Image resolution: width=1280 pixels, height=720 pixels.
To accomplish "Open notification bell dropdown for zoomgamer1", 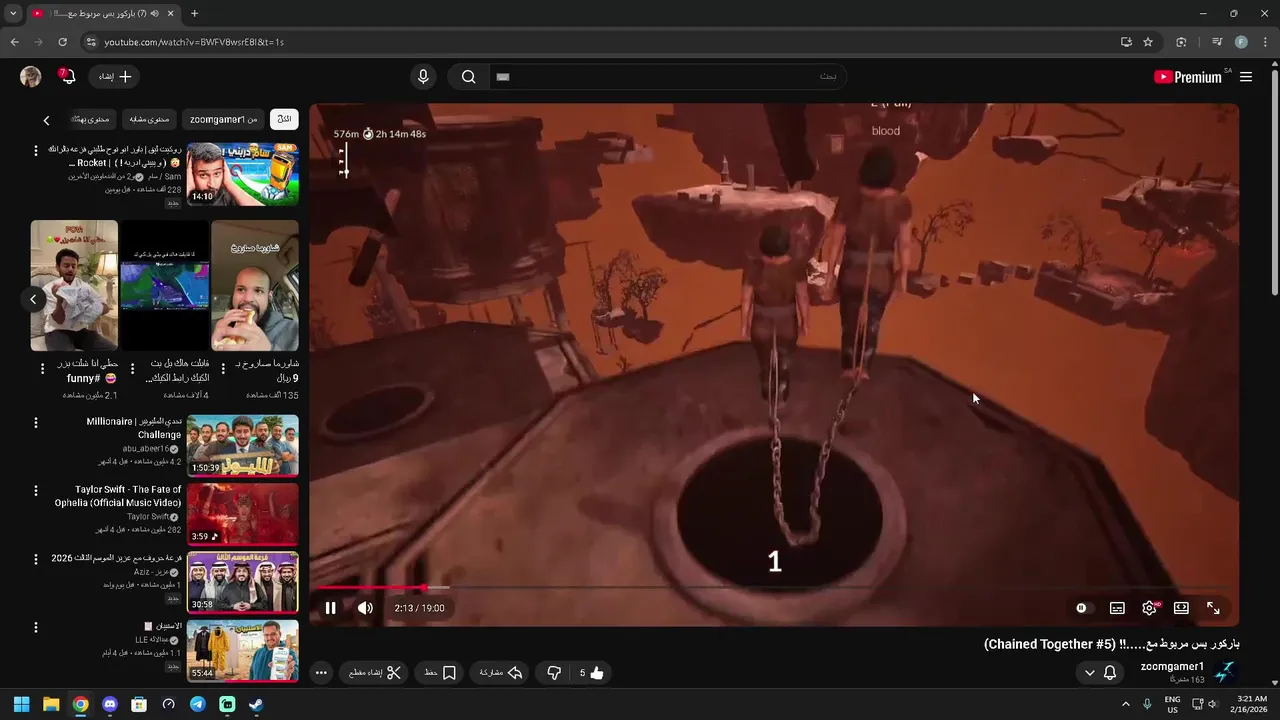I will [x=1100, y=673].
